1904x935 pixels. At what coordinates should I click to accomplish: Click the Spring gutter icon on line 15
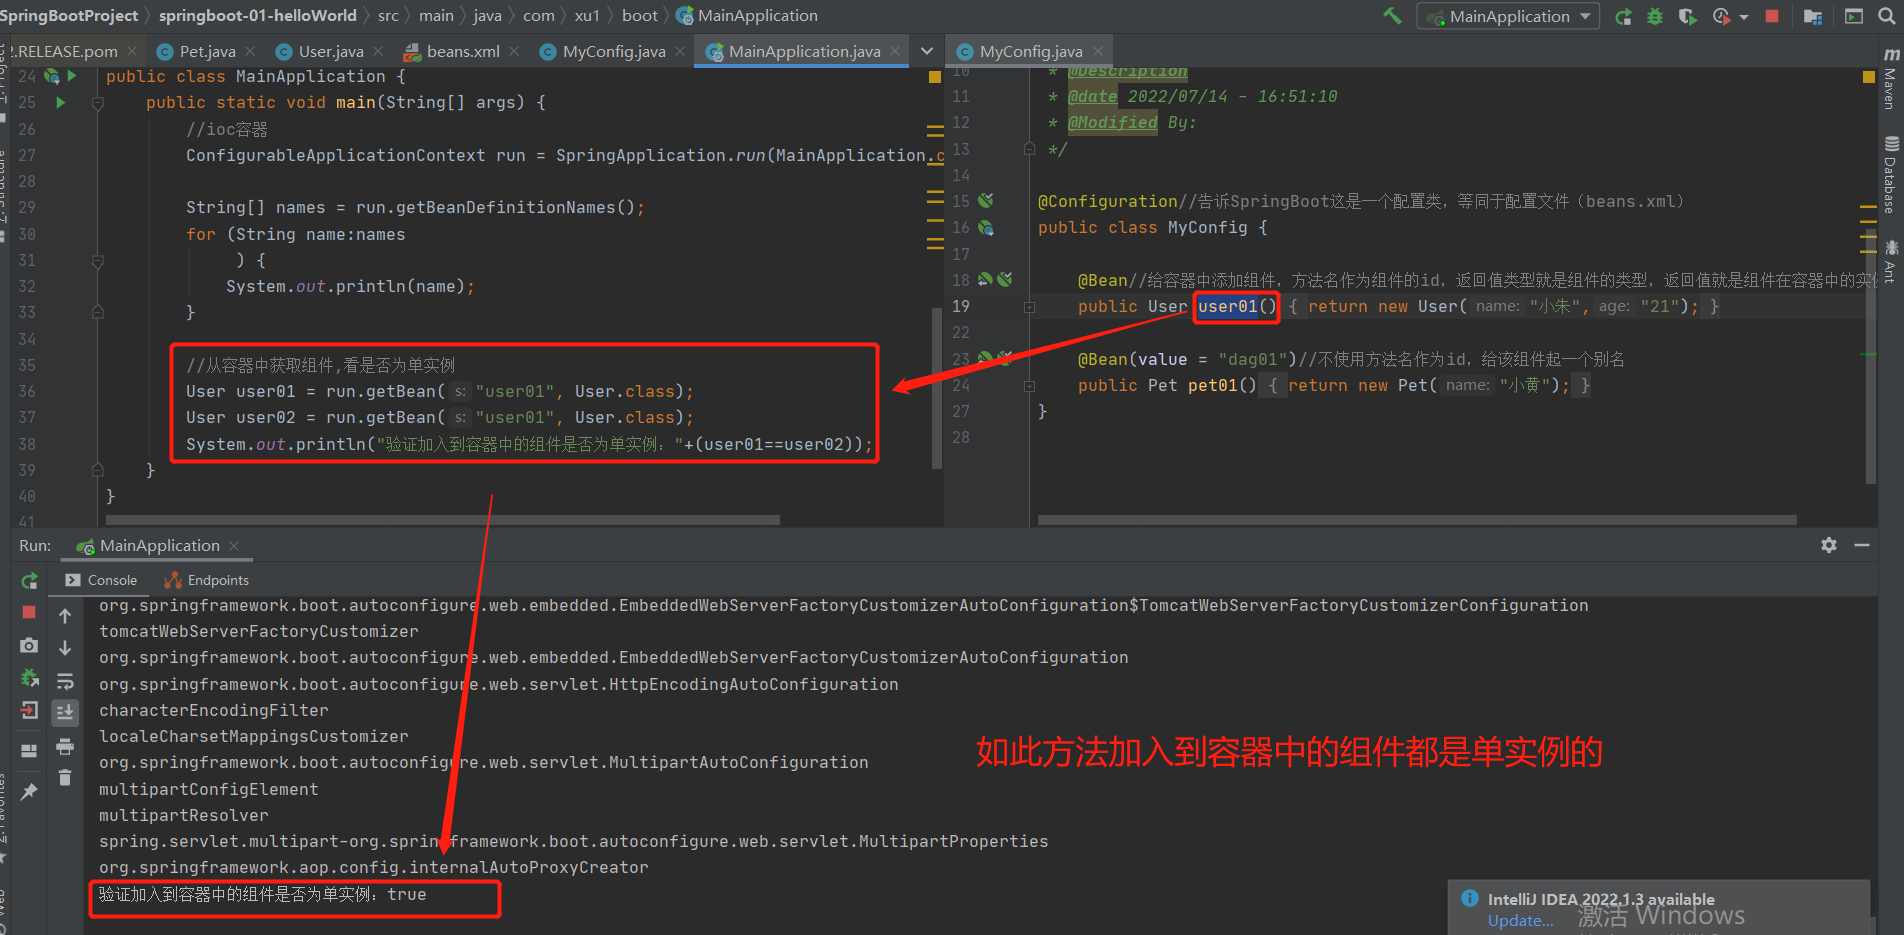pyautogui.click(x=986, y=201)
